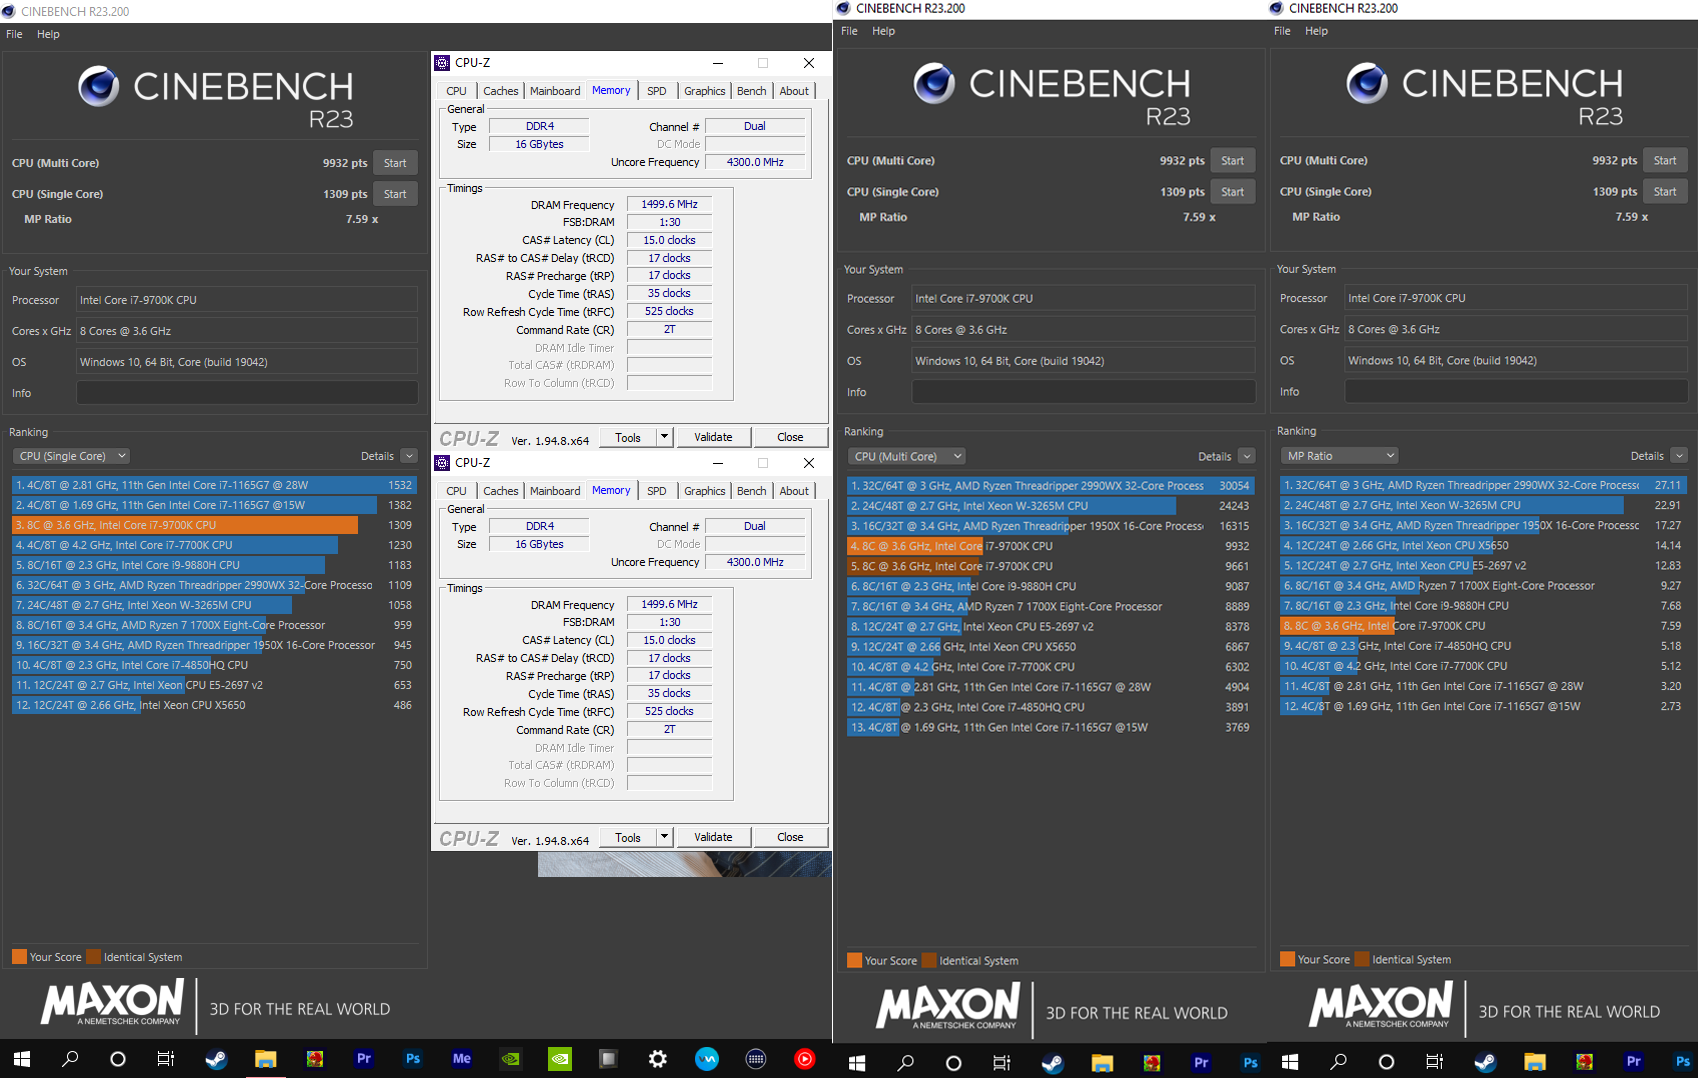
Task: Open Steam on the taskbar under the Multi Core ranking window
Action: click(1052, 1063)
